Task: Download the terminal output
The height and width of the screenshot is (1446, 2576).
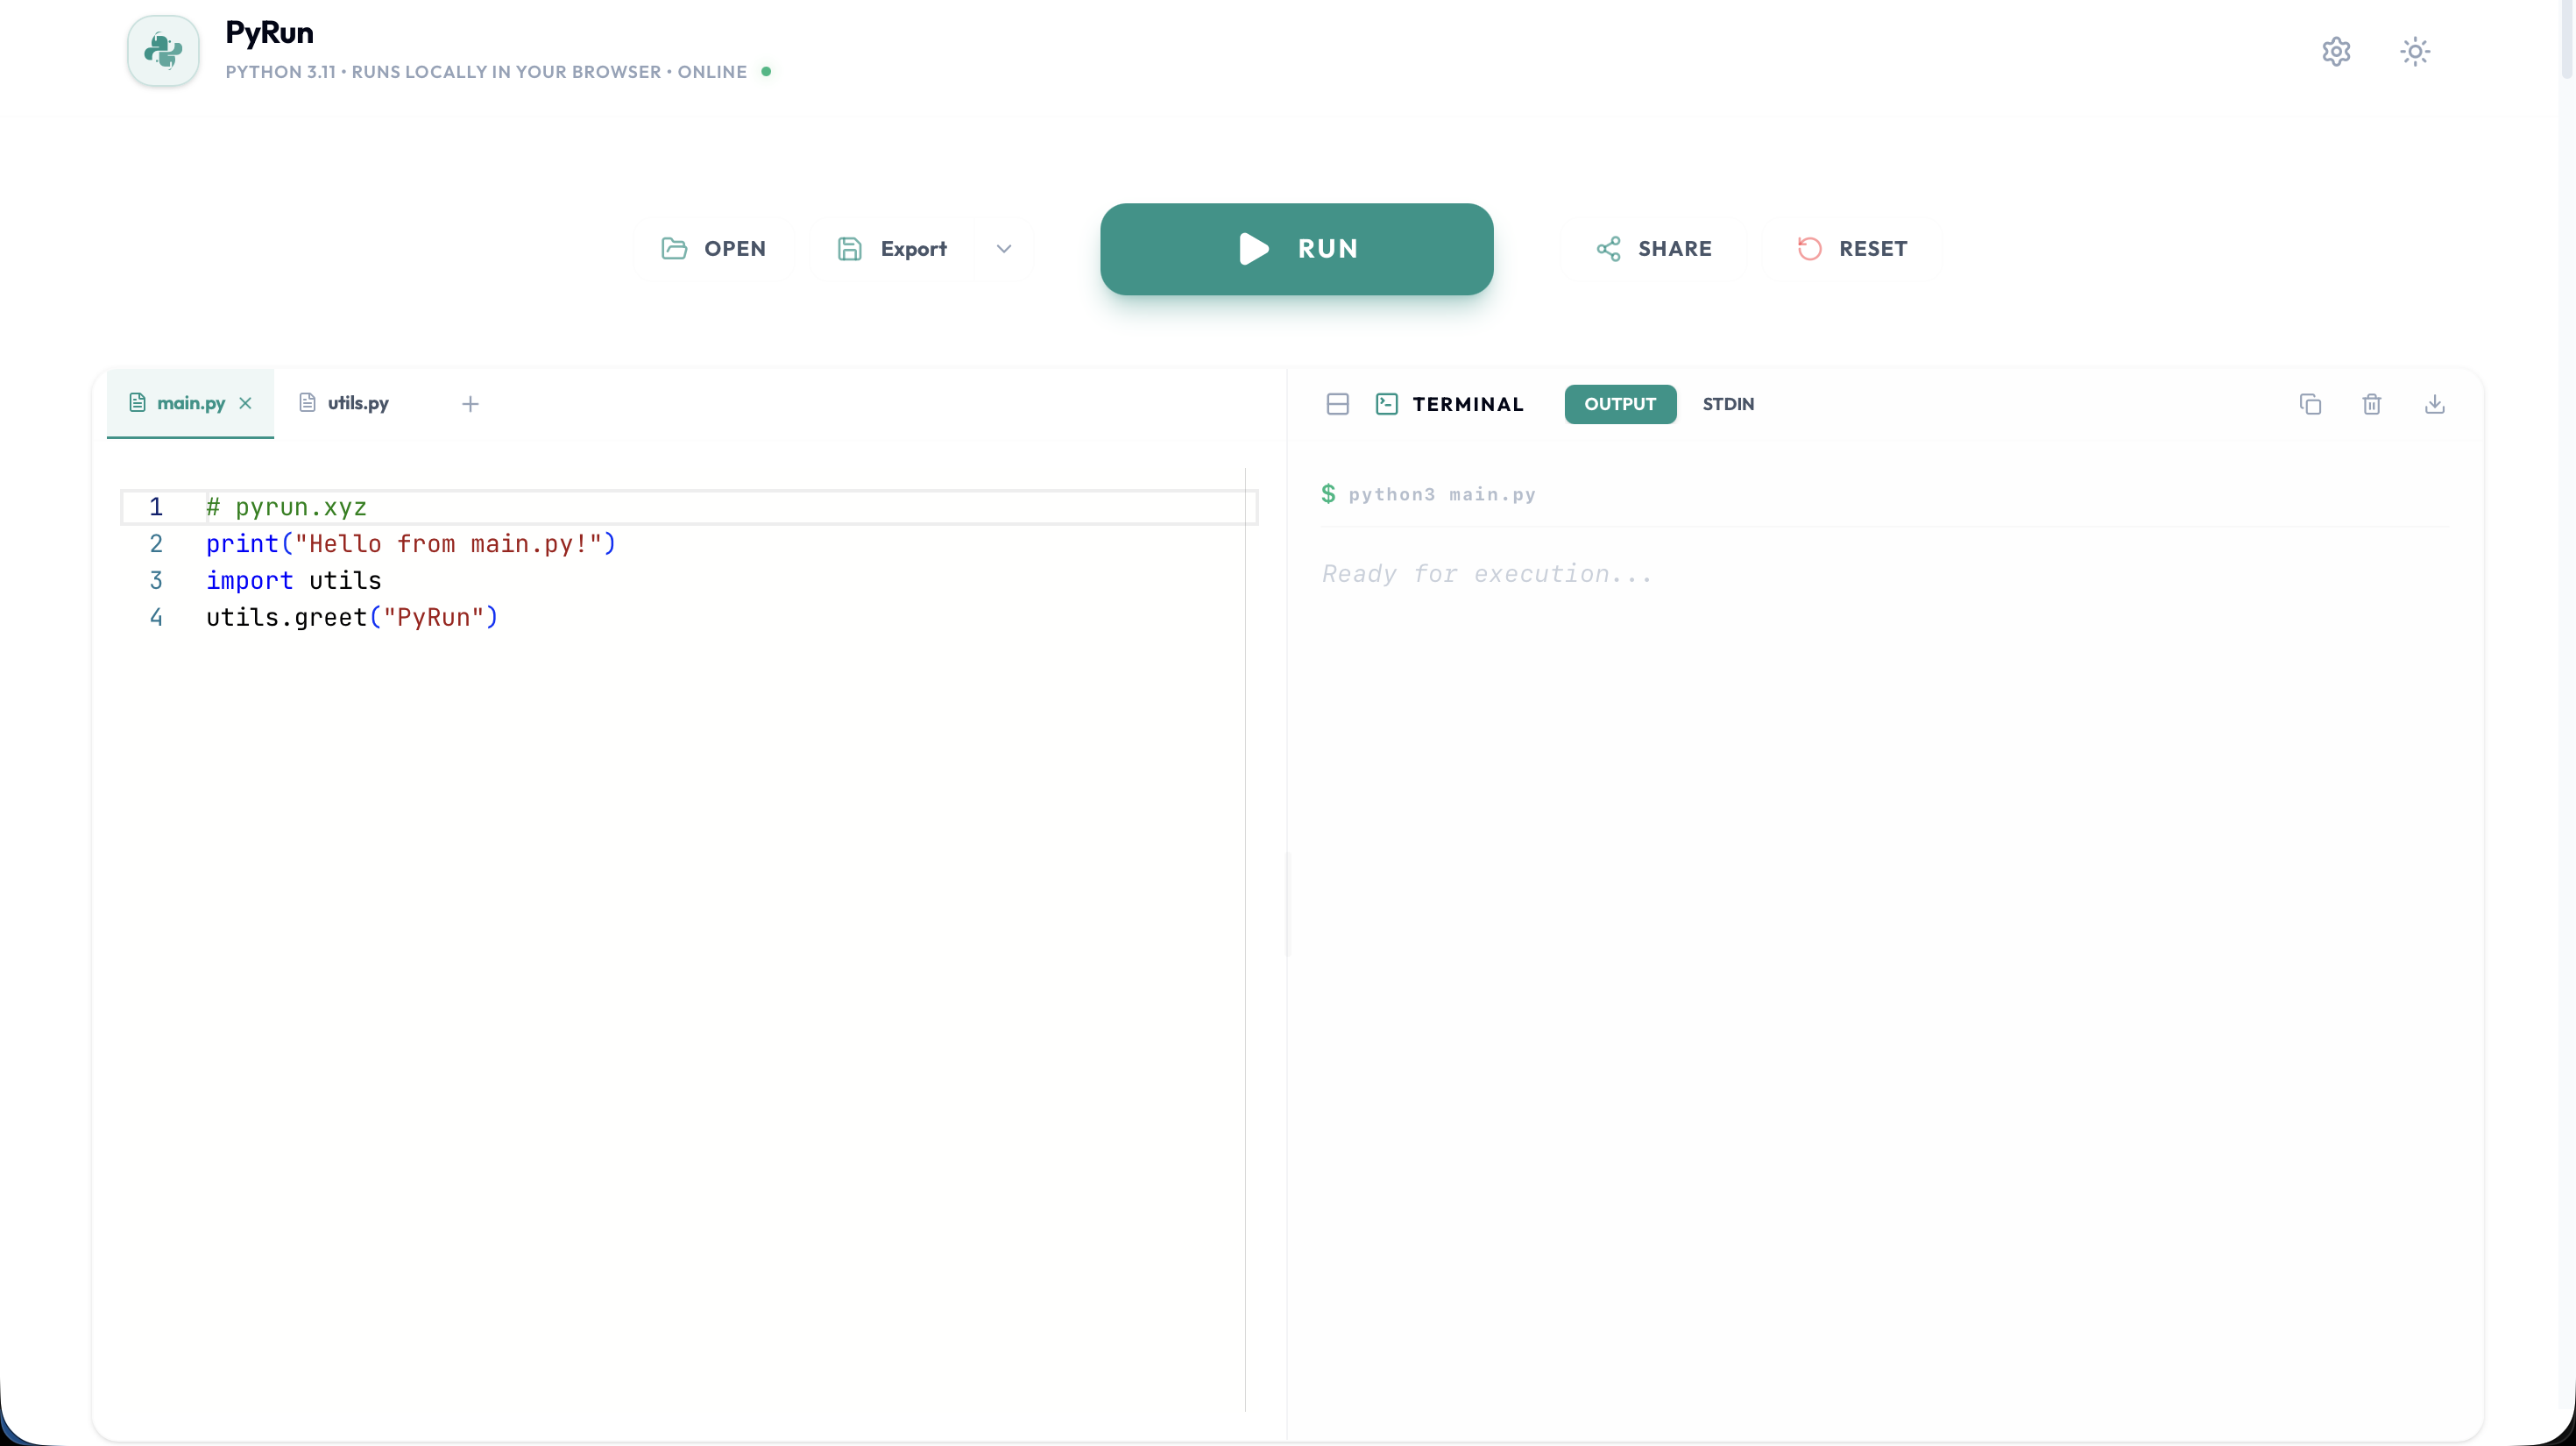Action: (x=2435, y=404)
